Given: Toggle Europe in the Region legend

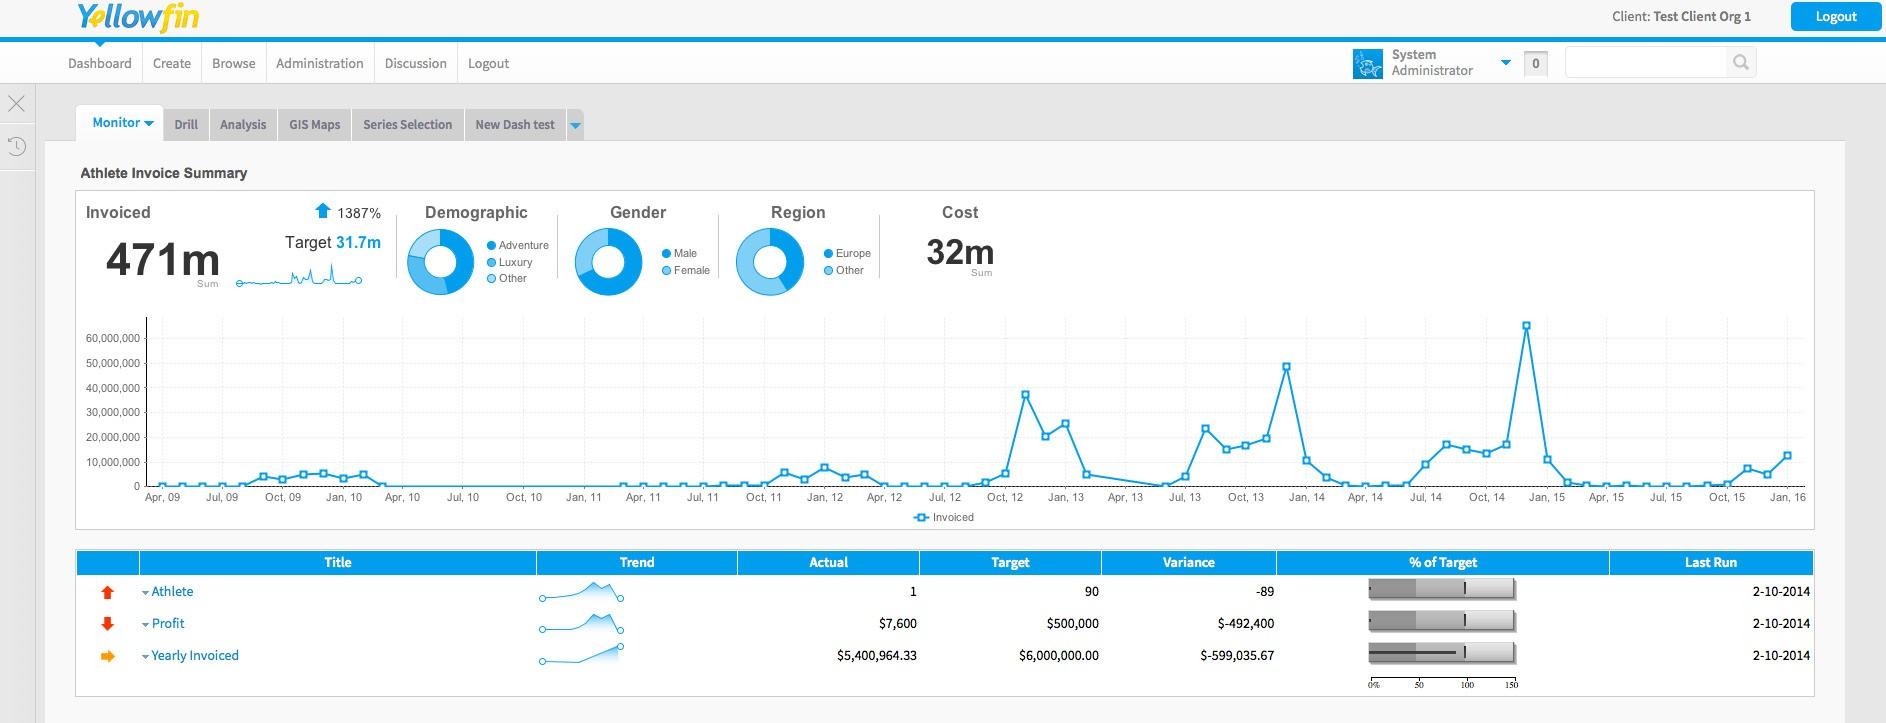Looking at the screenshot, I should [x=847, y=253].
